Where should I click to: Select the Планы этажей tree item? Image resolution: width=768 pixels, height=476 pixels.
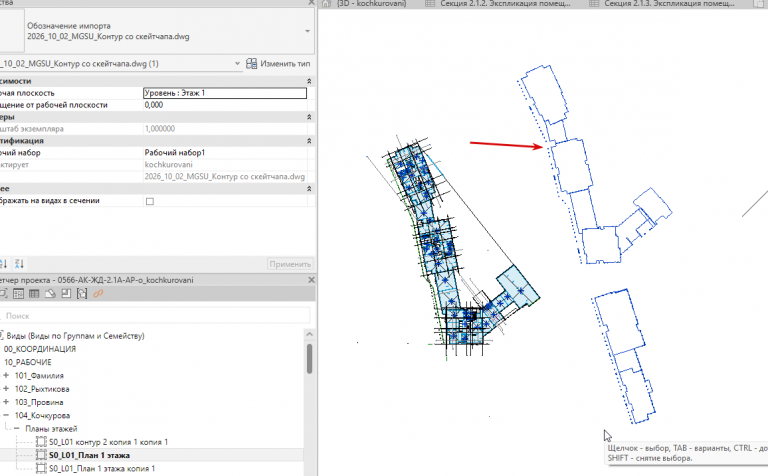[51, 428]
